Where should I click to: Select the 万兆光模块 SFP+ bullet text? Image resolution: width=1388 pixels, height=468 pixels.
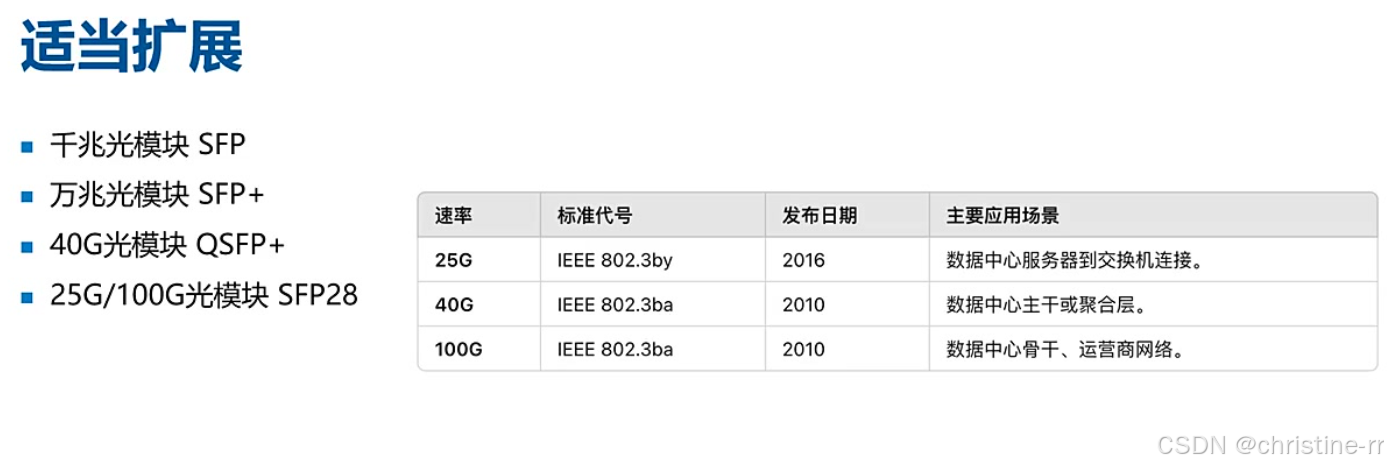coord(157,194)
